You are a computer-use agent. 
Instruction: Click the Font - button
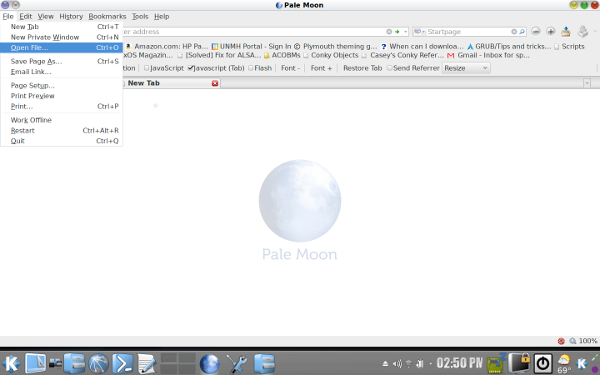click(x=290, y=68)
